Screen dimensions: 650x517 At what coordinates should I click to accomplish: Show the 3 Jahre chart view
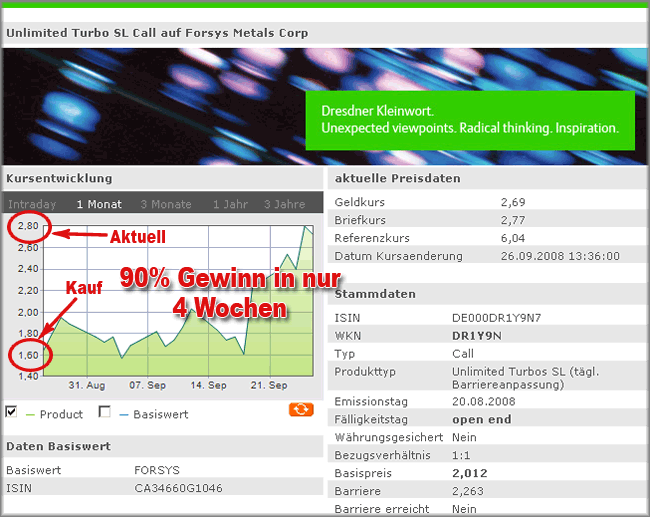click(284, 204)
